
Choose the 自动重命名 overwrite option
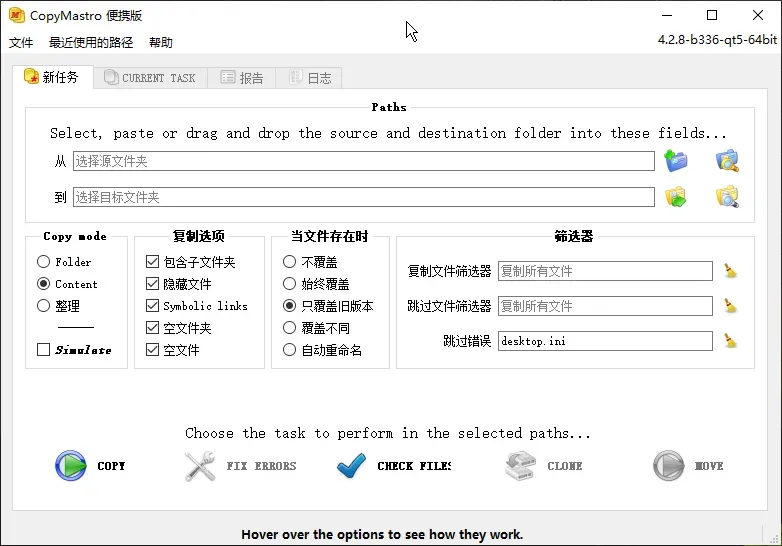[x=290, y=350]
